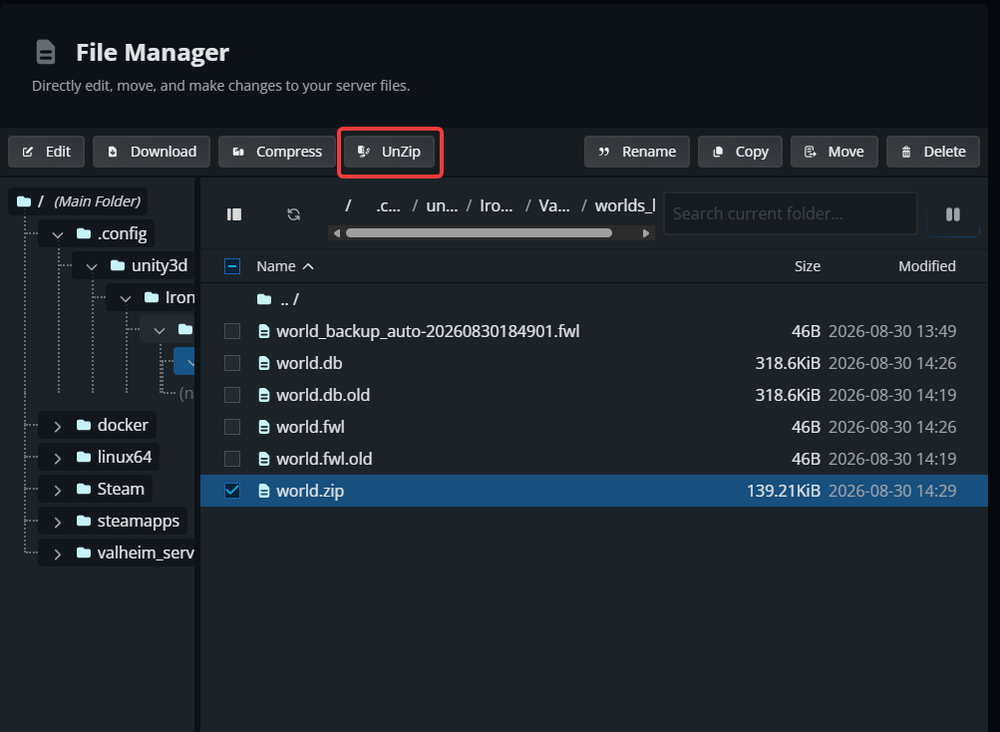Click the world.fwl.old file icon
The width and height of the screenshot is (1000, 732).
(263, 459)
